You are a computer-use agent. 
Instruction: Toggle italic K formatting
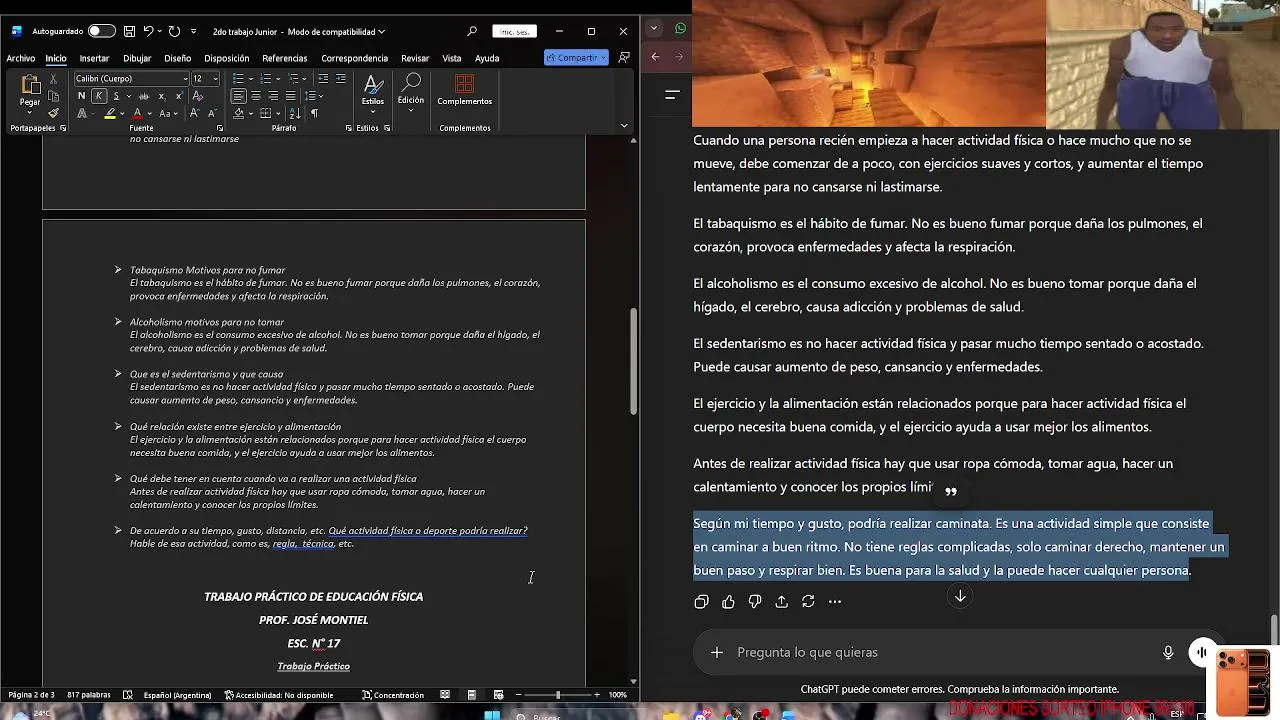(x=98, y=96)
